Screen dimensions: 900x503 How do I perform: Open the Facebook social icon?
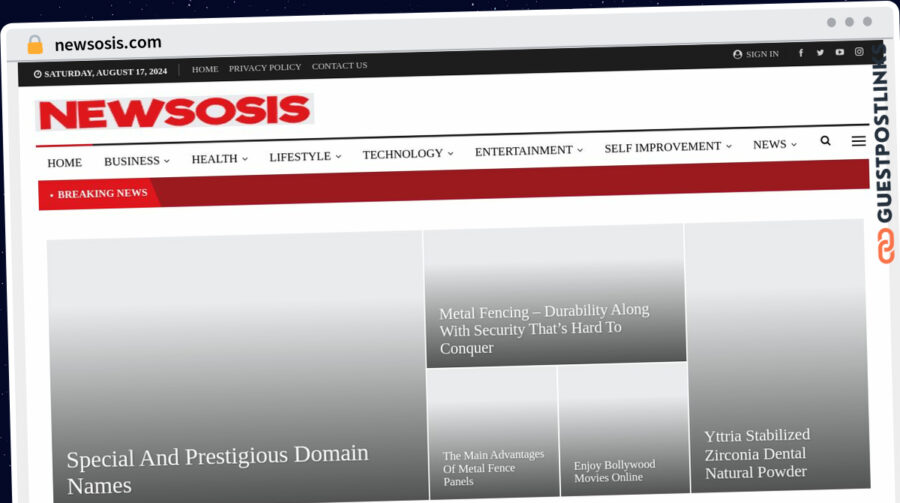click(801, 53)
